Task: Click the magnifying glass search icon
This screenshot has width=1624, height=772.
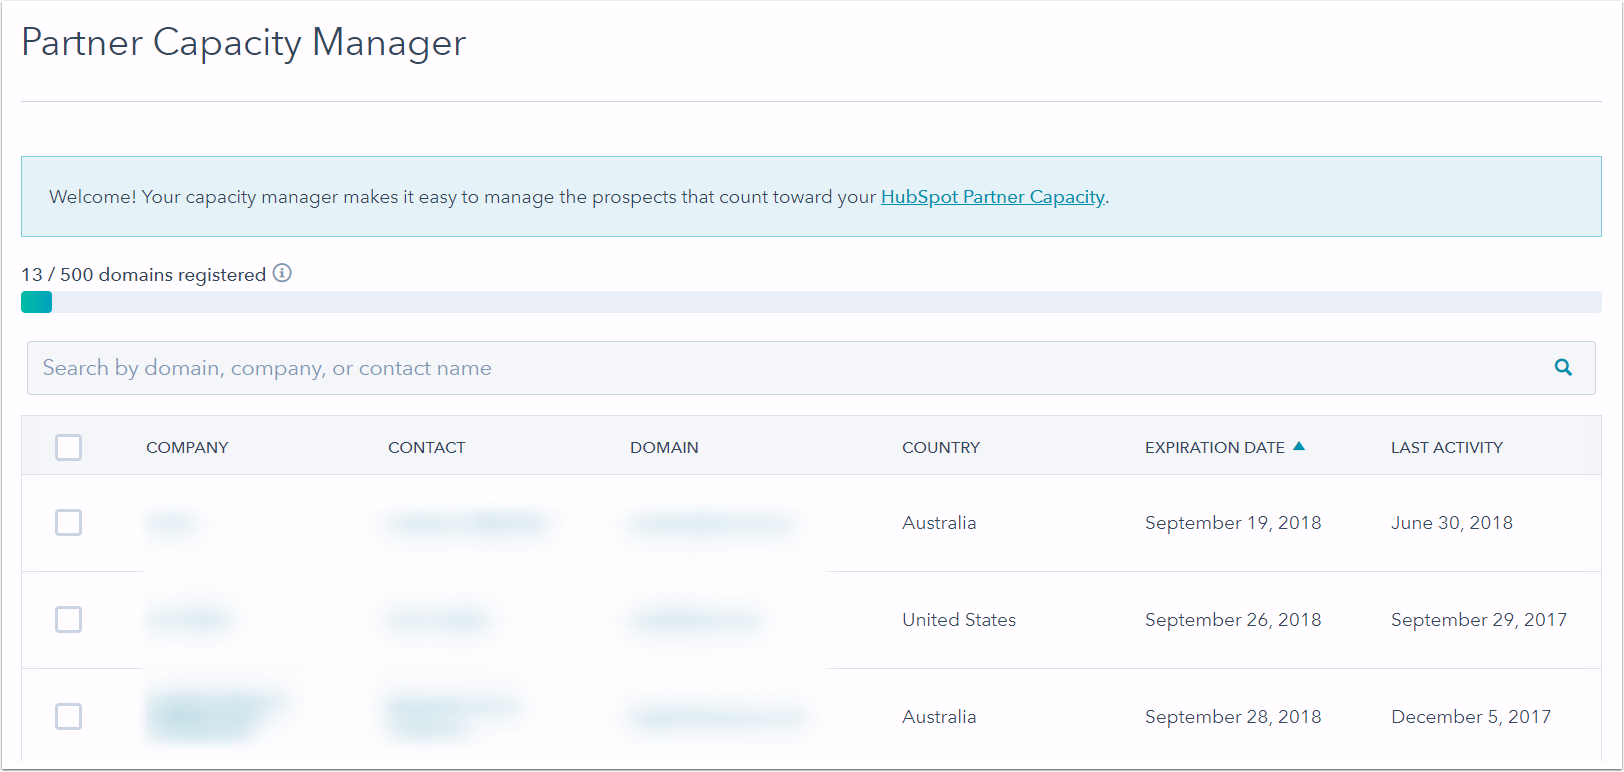Action: [1563, 368]
